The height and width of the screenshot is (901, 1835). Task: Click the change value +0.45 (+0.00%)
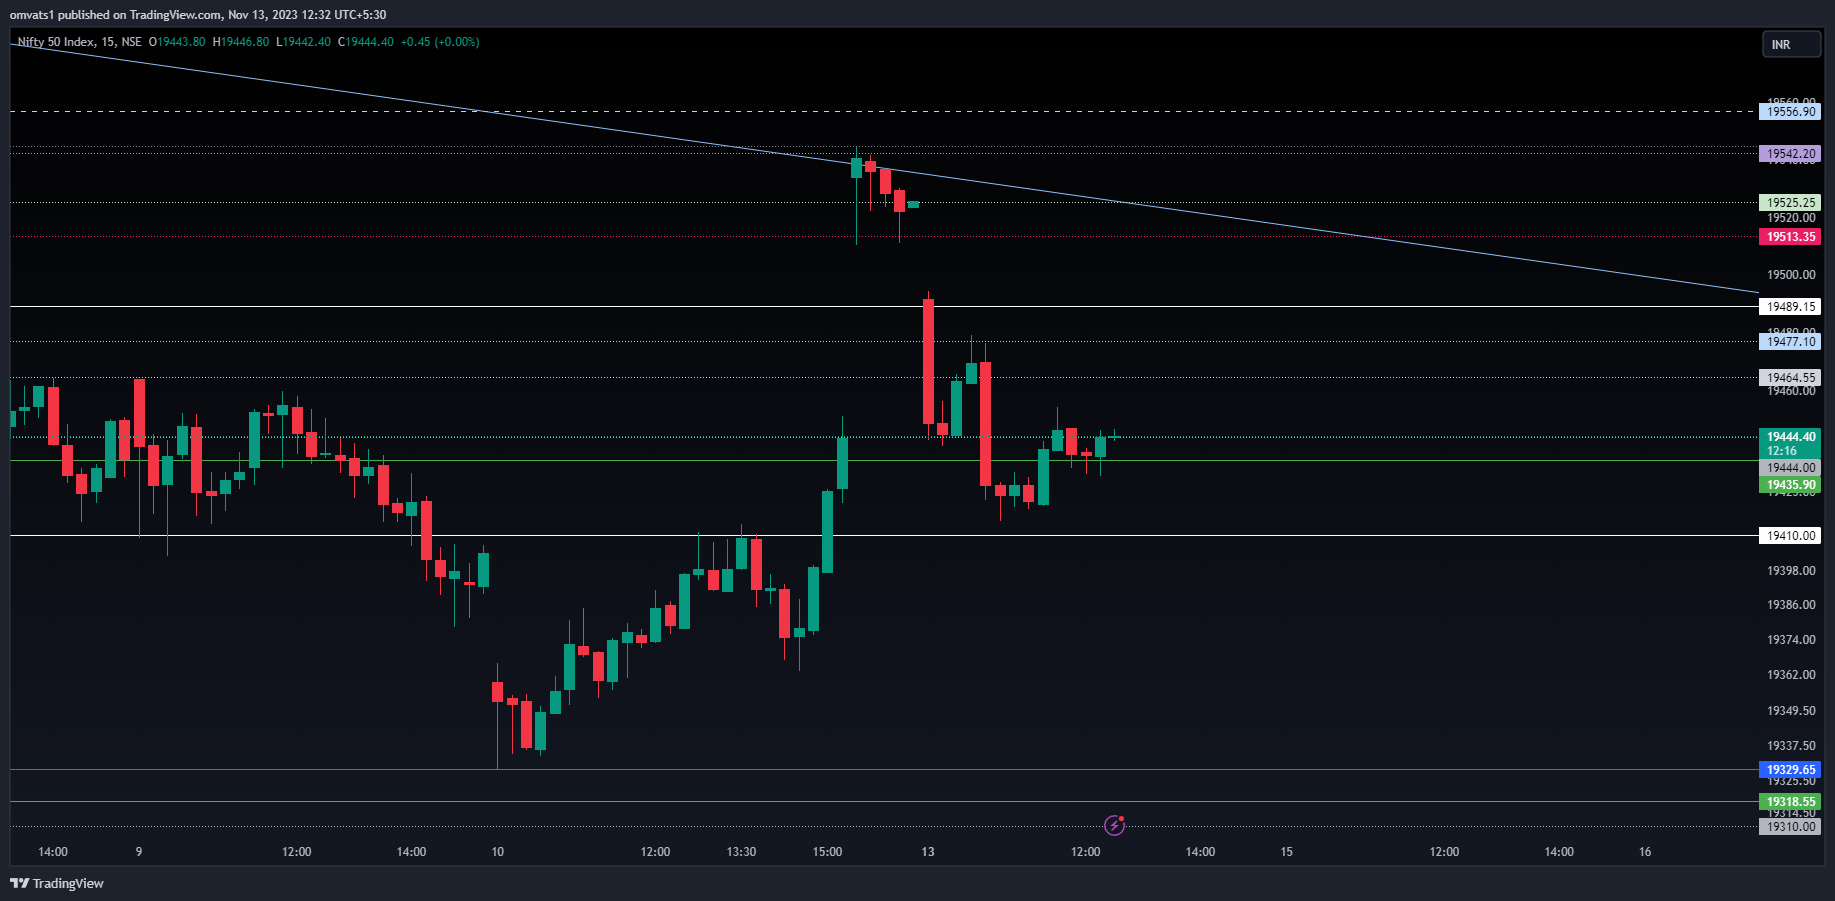coord(440,42)
